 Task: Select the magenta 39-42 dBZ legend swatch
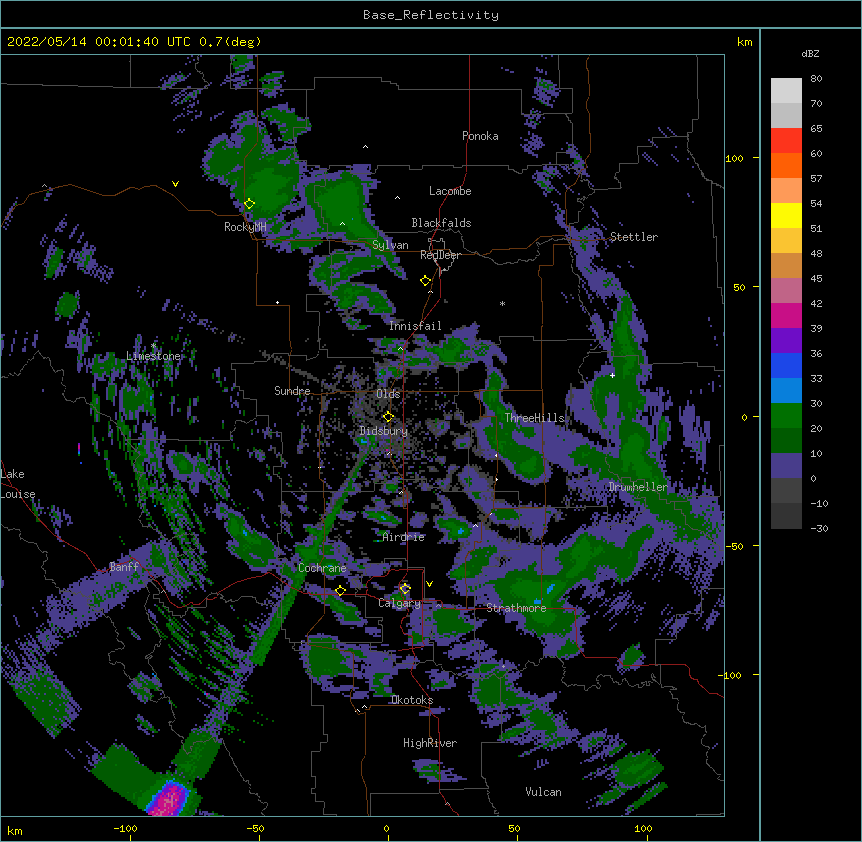click(x=786, y=315)
